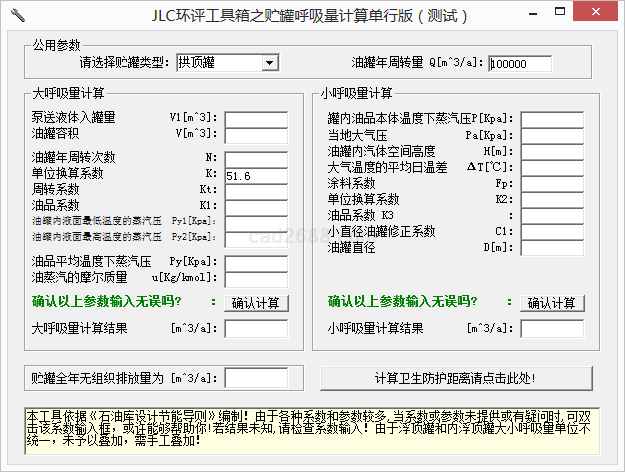Viewport: 625px width, 472px height.
Task: Select the turnover coefficient Kt field
Action: (x=255, y=191)
